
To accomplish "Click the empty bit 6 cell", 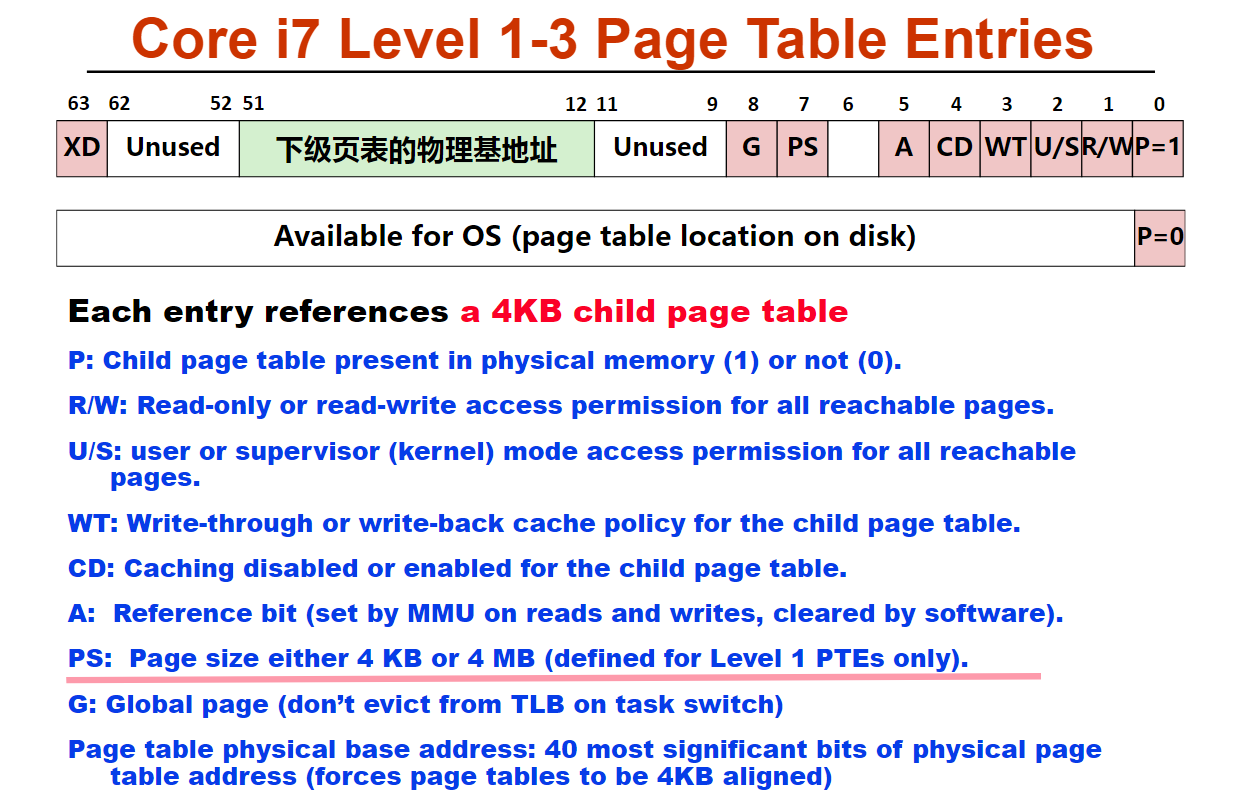I will pyautogui.click(x=853, y=148).
